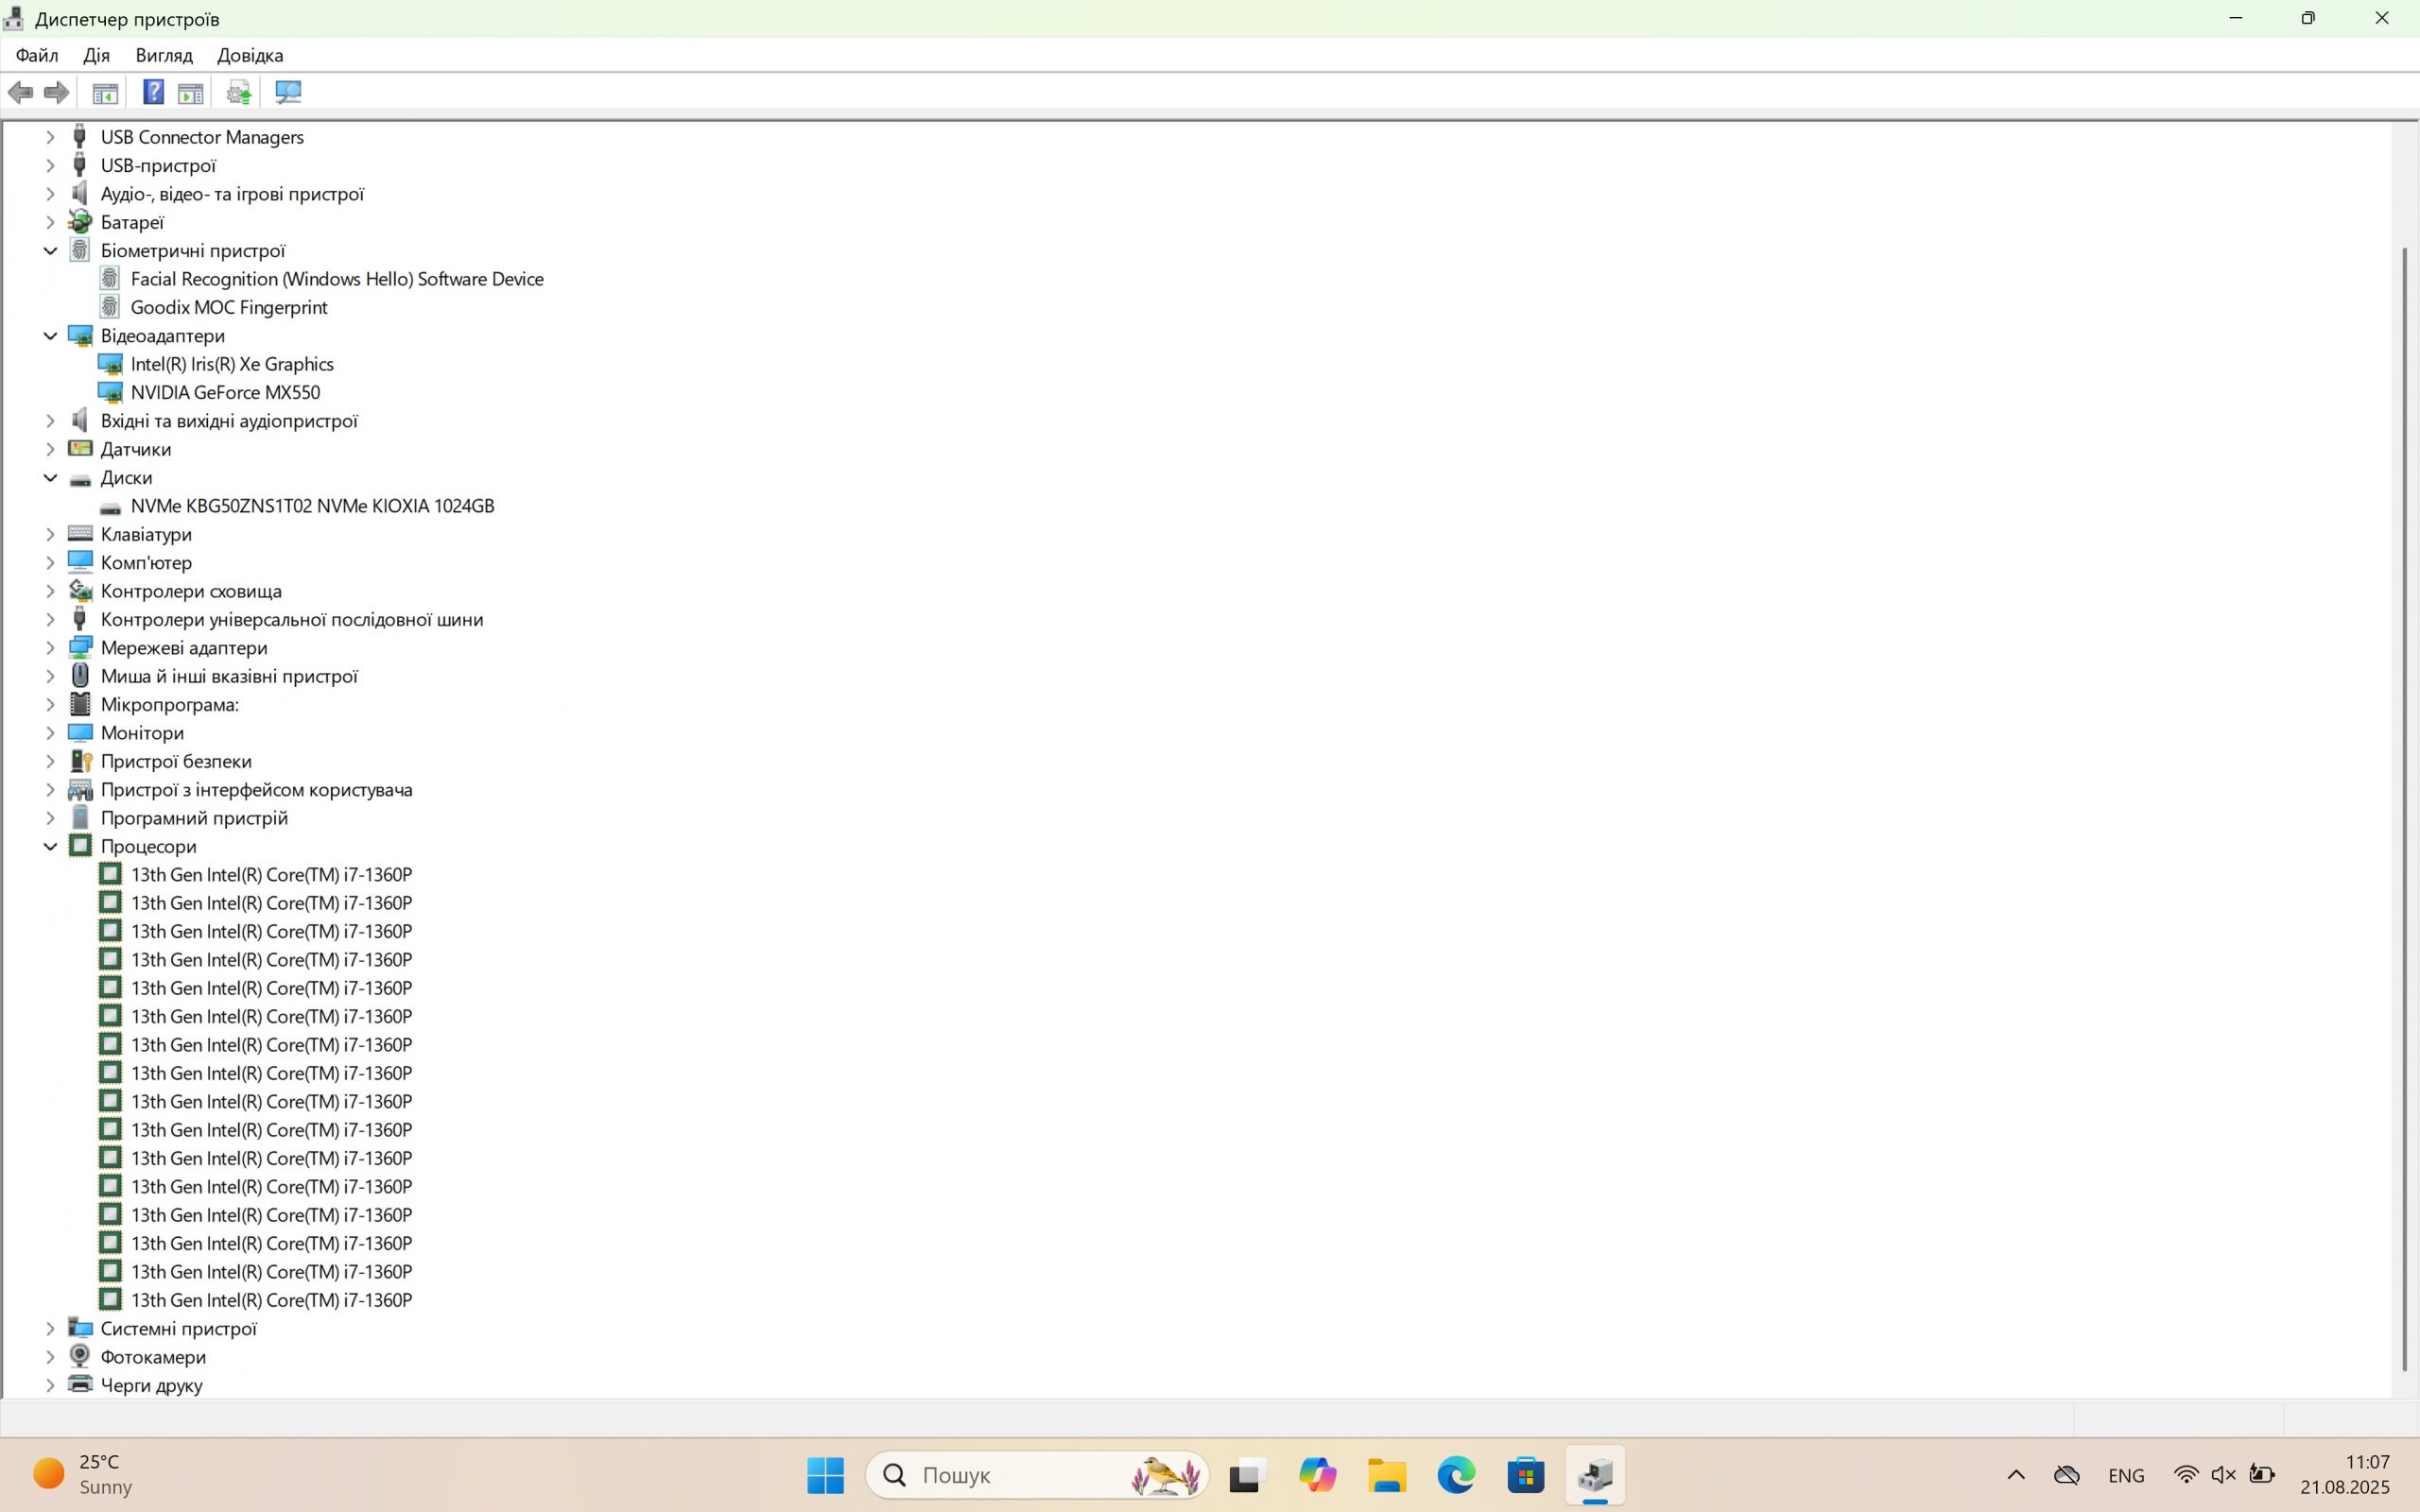The image size is (2420, 1512).
Task: Click the Device Manager taskbar icon
Action: pos(1596,1475)
